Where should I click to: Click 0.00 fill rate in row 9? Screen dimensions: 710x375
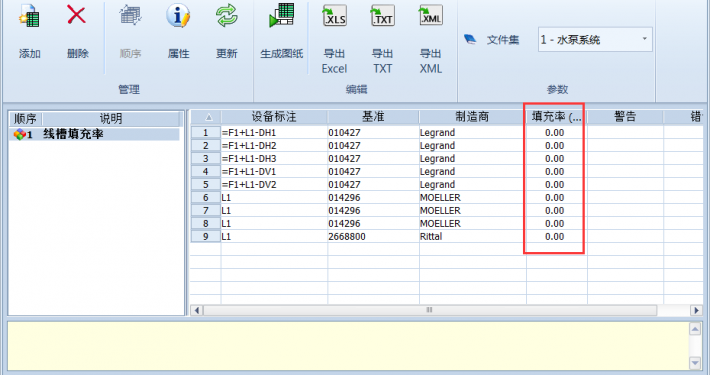pyautogui.click(x=556, y=237)
